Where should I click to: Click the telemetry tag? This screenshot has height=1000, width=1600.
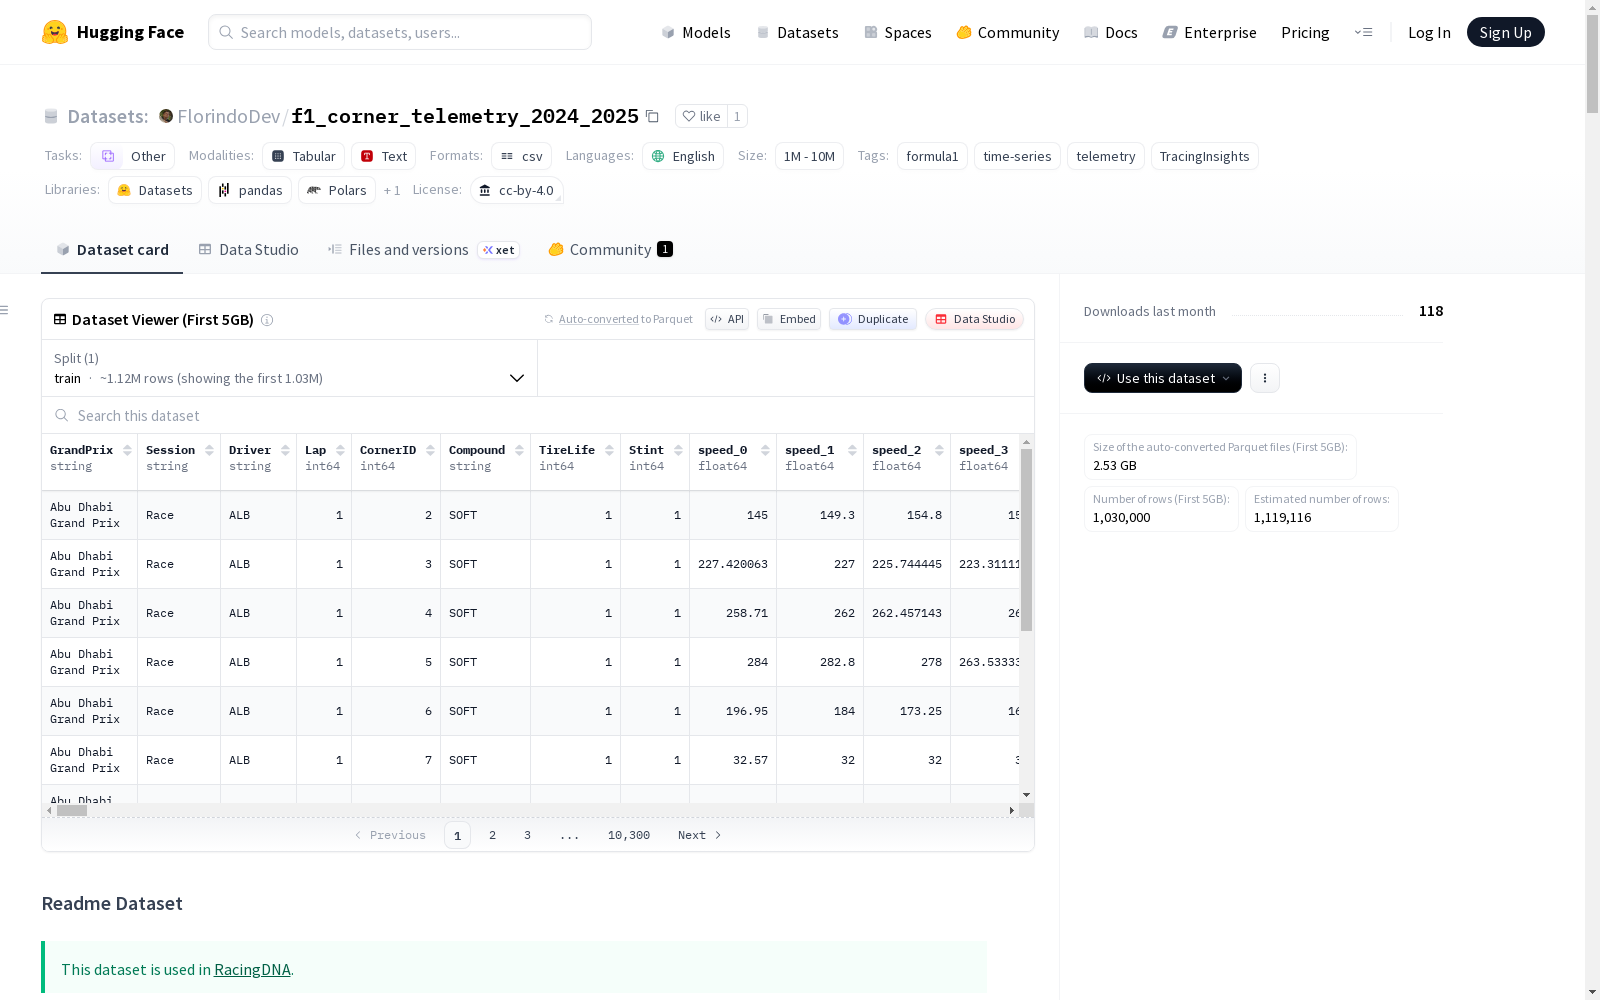click(x=1106, y=156)
